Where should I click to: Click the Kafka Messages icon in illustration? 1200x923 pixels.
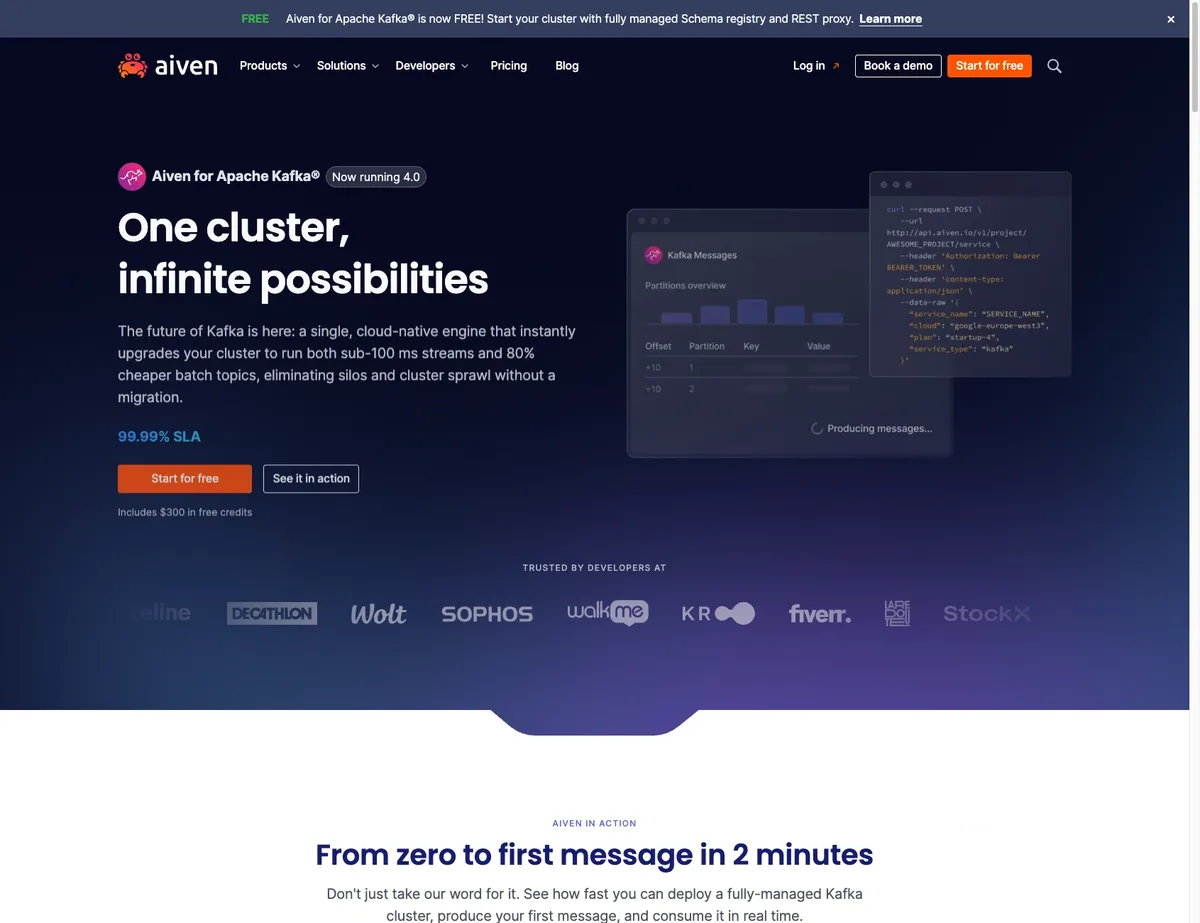pyautogui.click(x=653, y=255)
